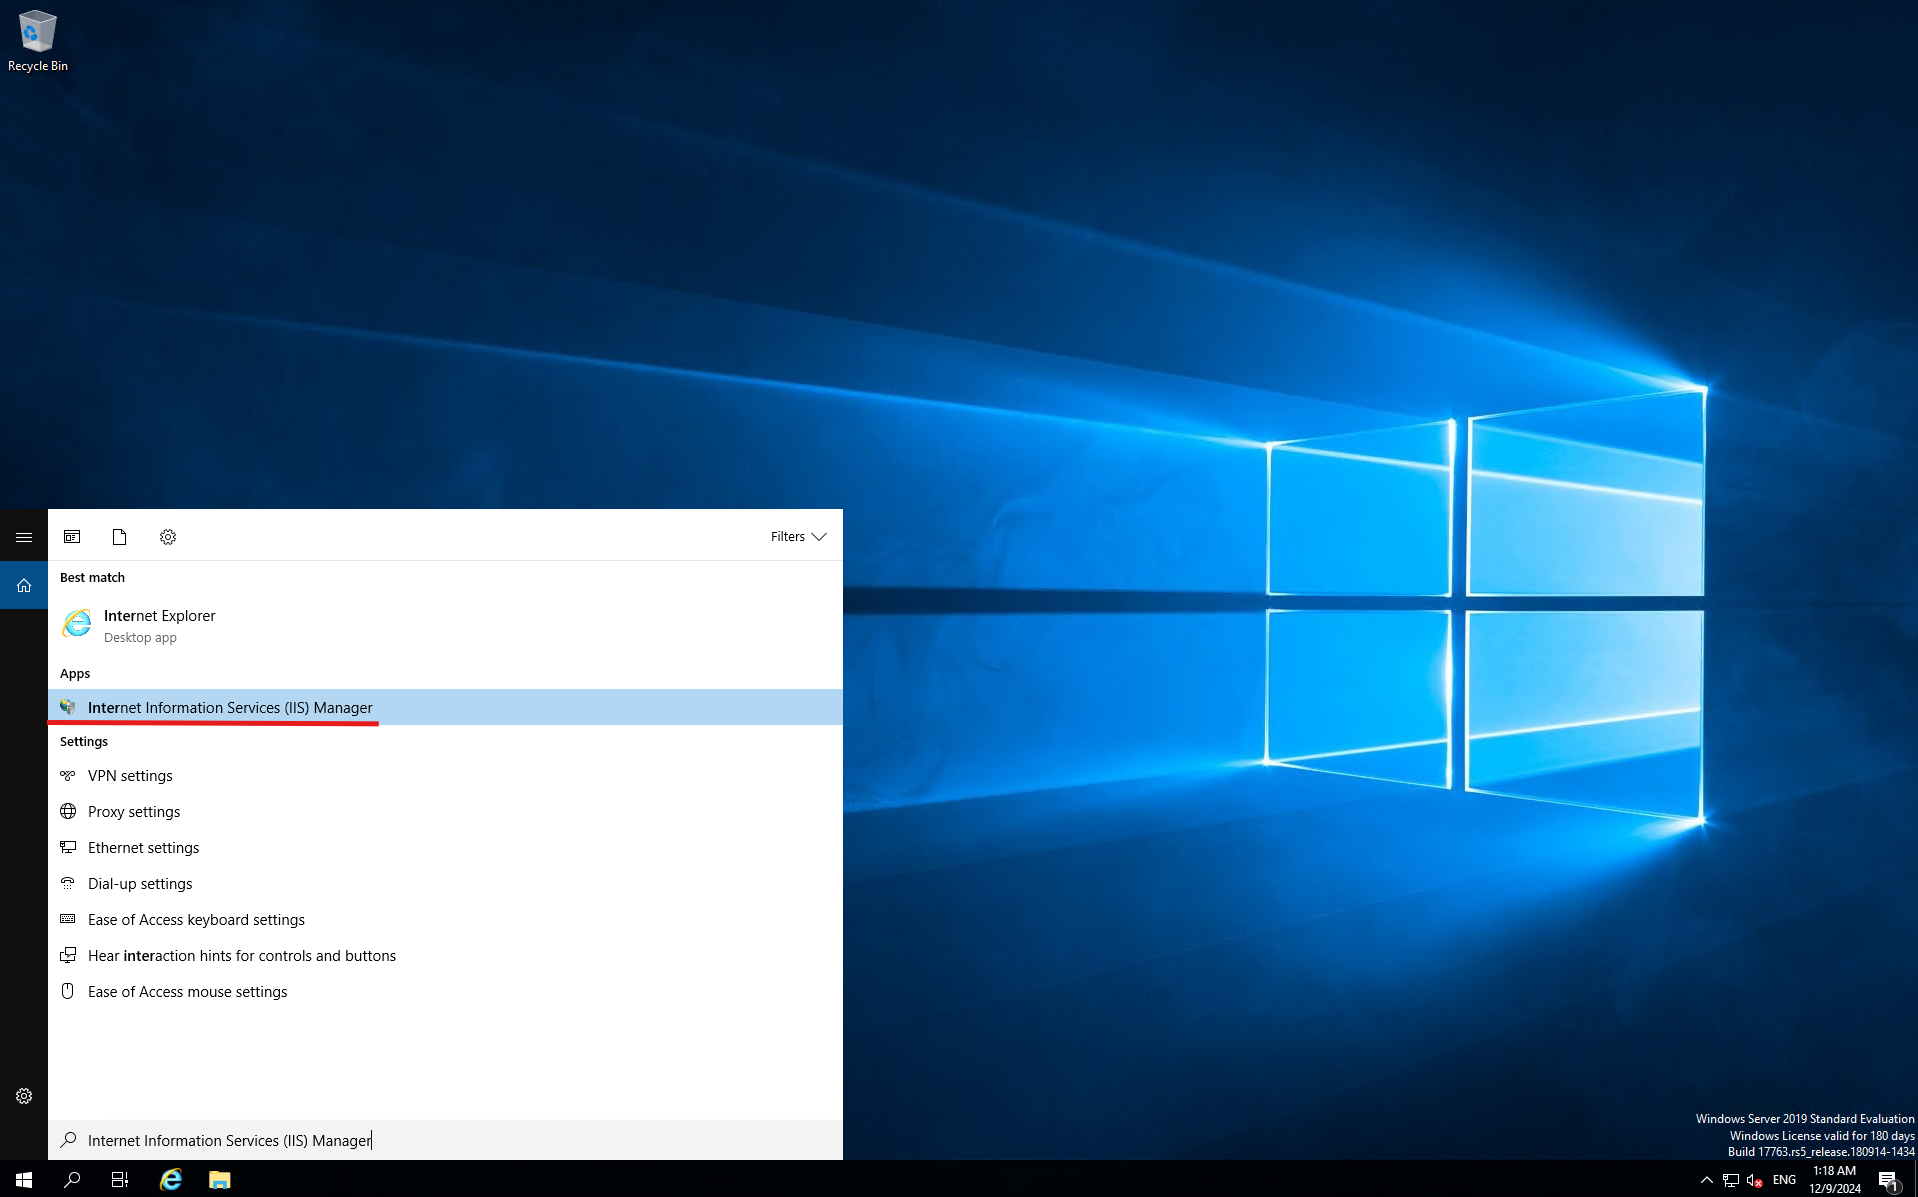Open Proxy settings result
This screenshot has width=1918, height=1197.
coord(445,812)
